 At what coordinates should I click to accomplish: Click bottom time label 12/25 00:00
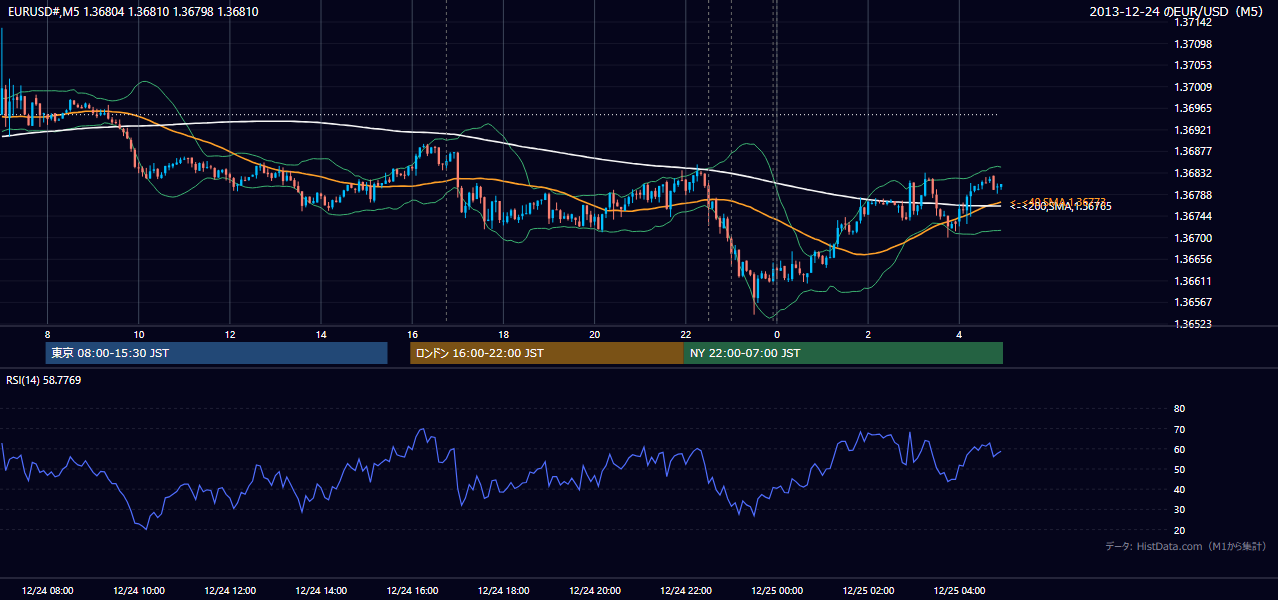(x=777, y=591)
